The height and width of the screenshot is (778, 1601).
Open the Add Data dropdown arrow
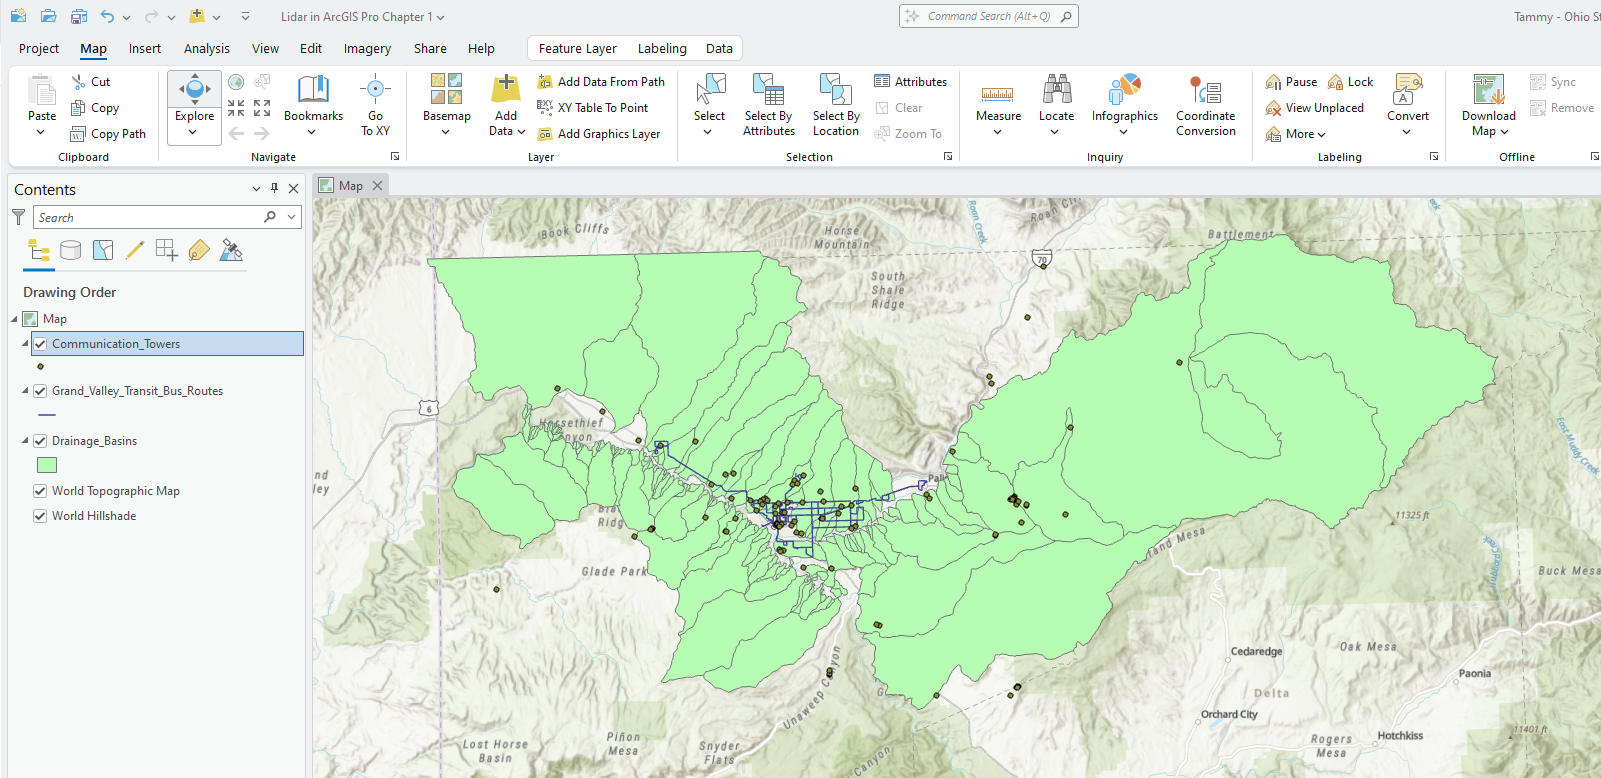click(x=521, y=131)
